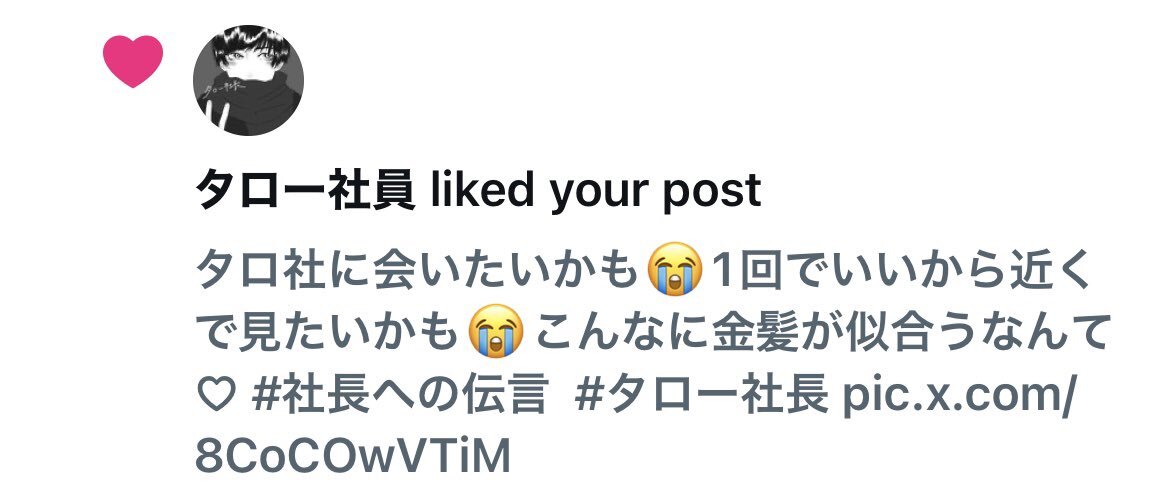The width and height of the screenshot is (1170, 488).
Task: Click the text で見たいかも
Action: point(327,334)
